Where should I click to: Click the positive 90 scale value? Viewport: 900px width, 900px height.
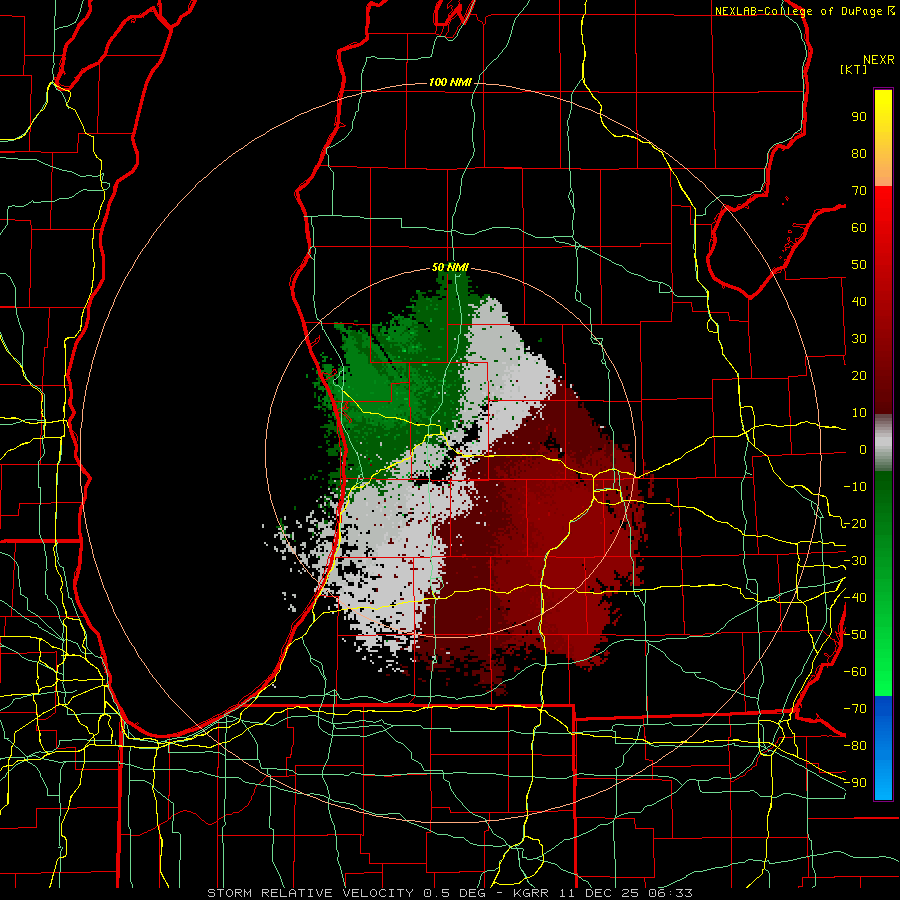[859, 117]
